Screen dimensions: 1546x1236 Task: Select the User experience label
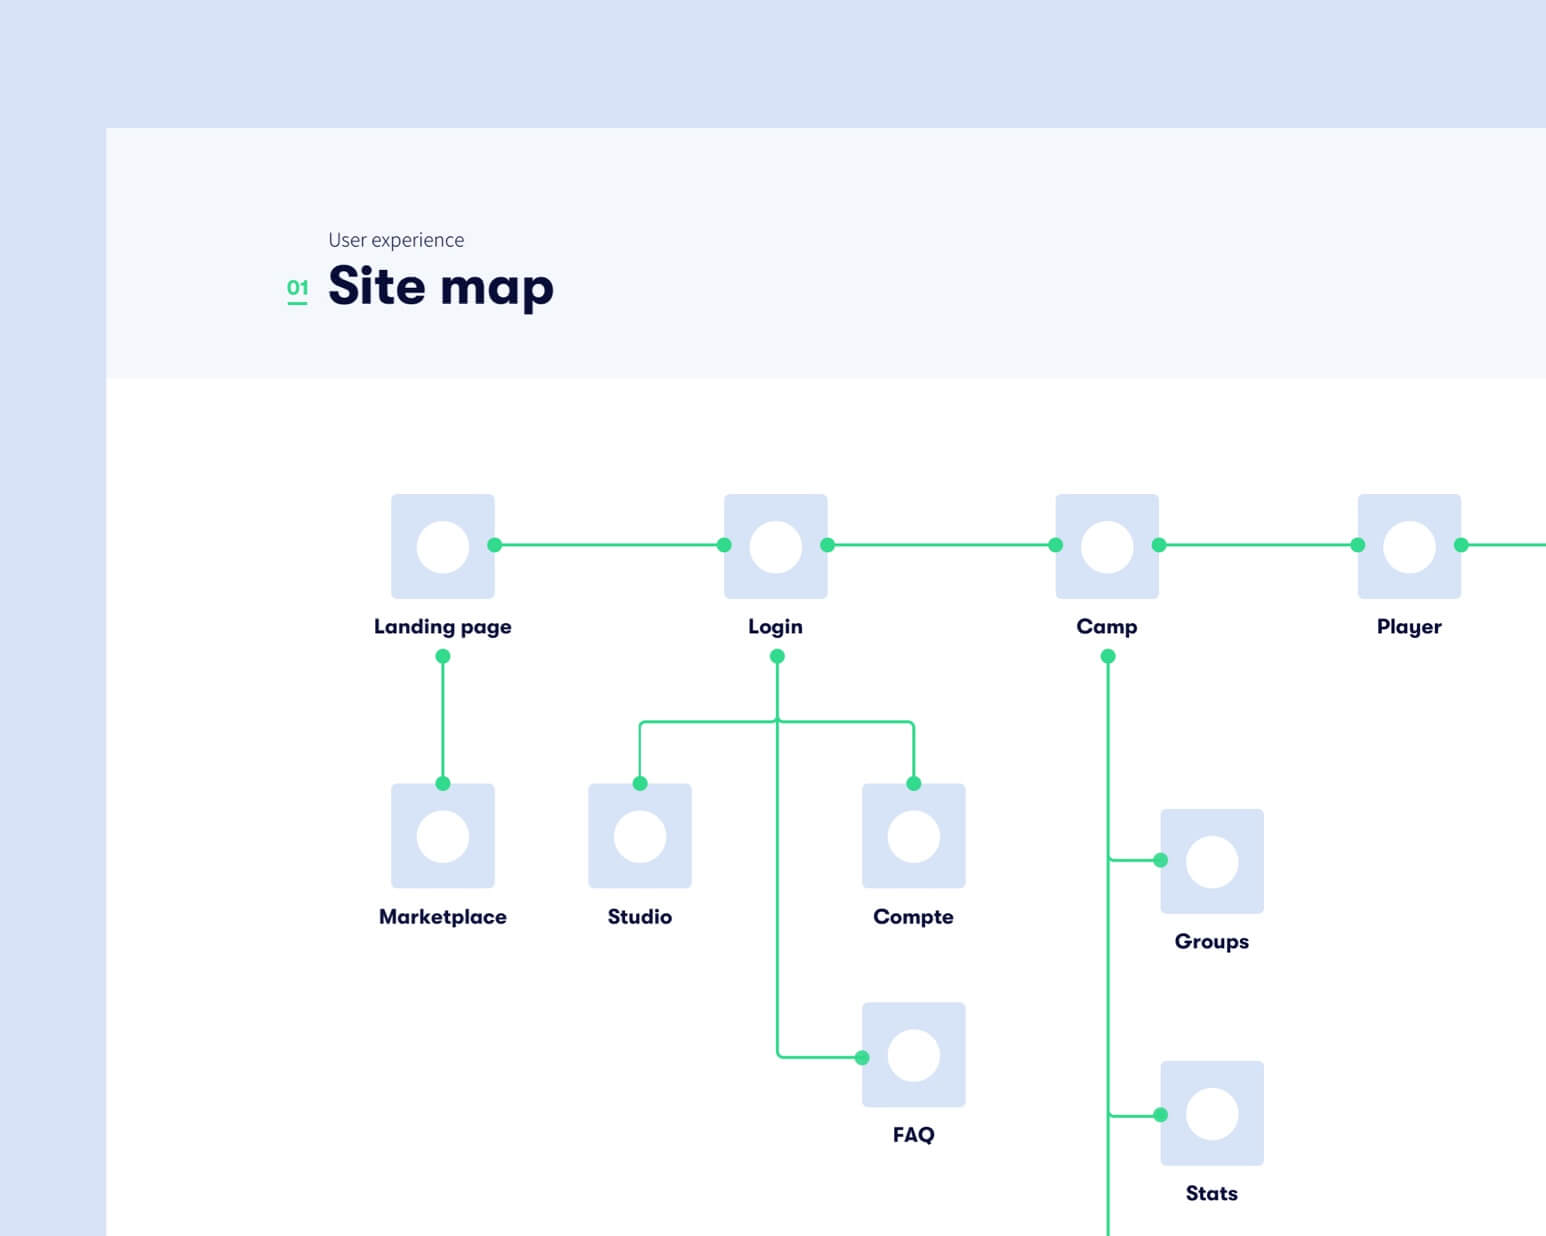pos(396,240)
